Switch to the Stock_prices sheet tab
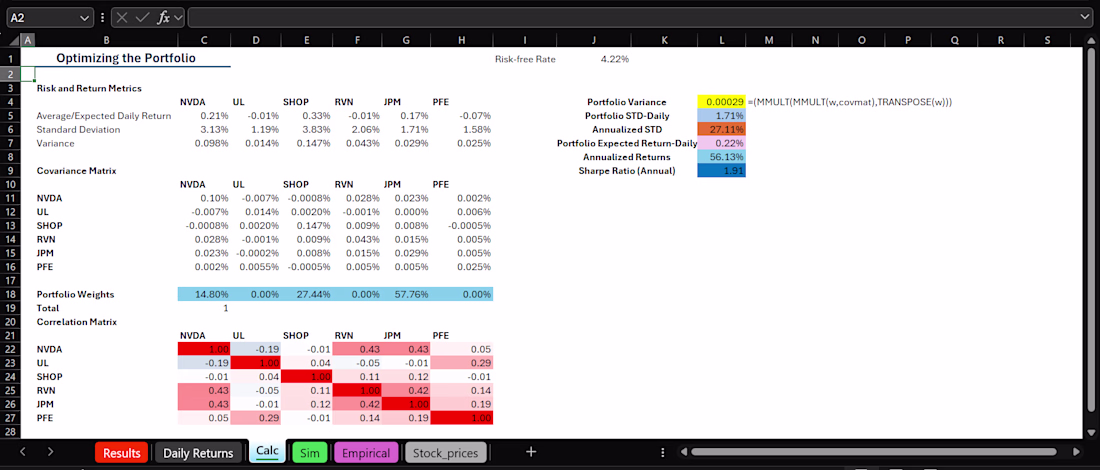Viewport: 1100px width, 470px height. click(x=445, y=453)
